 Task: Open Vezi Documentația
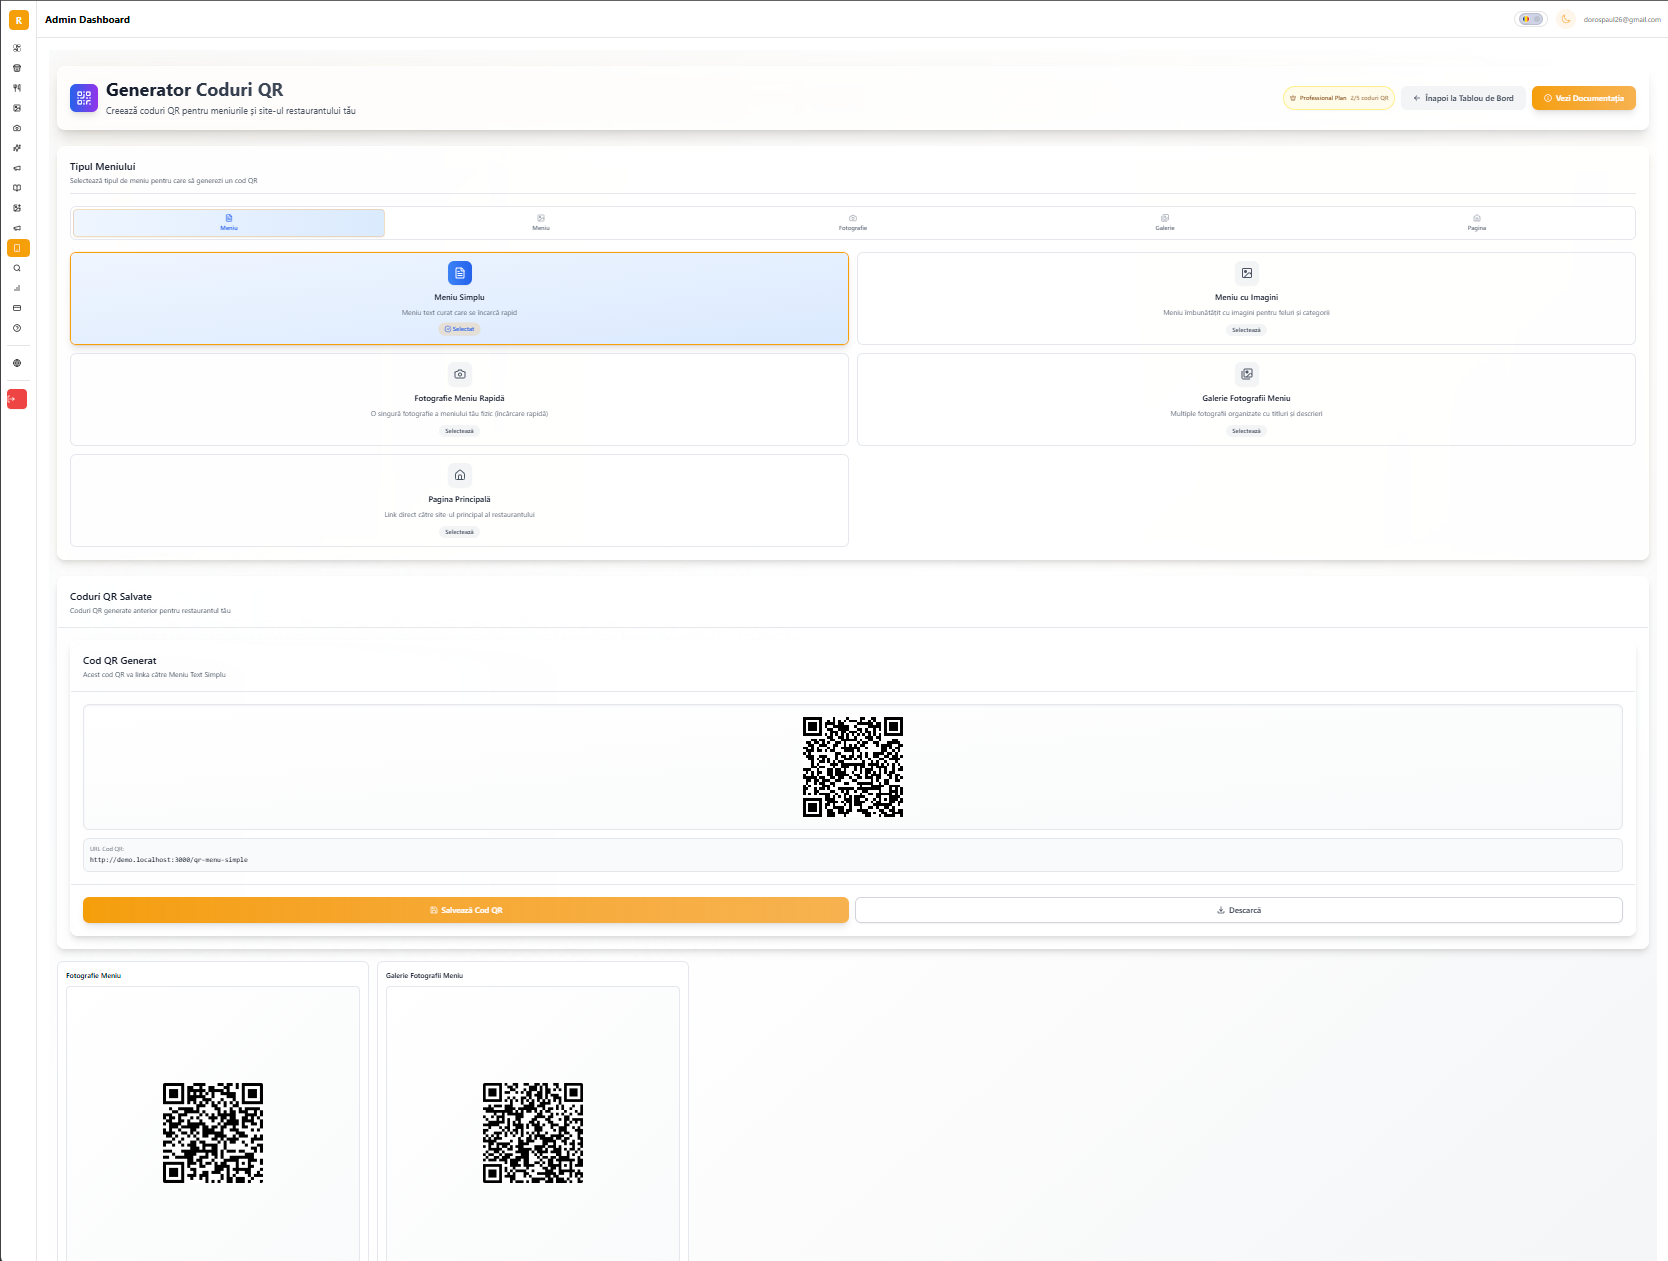point(1583,98)
